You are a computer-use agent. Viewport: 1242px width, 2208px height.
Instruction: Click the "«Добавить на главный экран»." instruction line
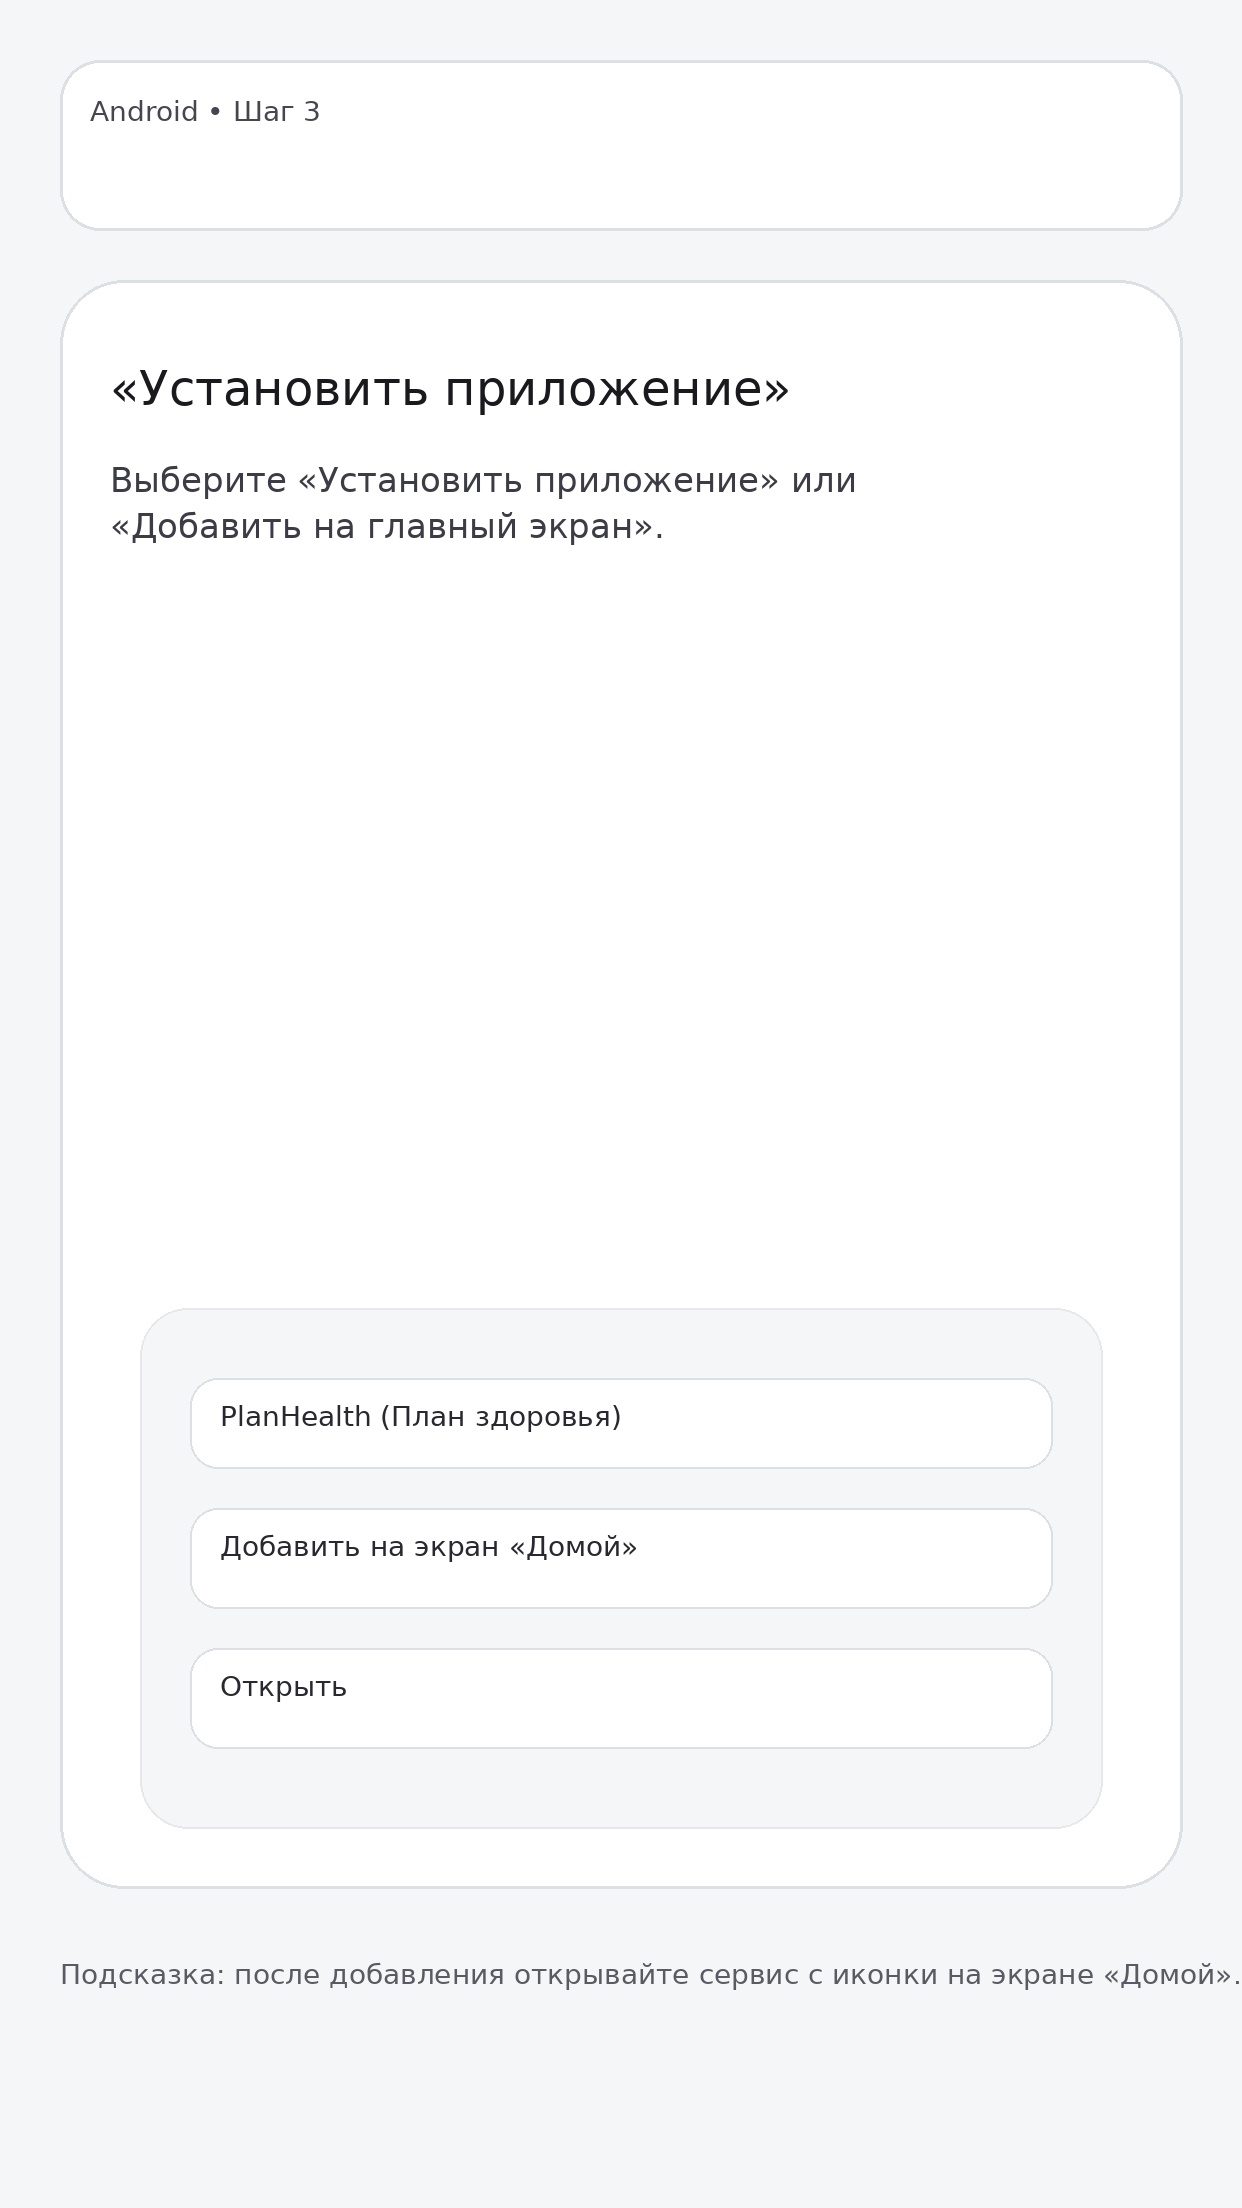click(x=387, y=527)
